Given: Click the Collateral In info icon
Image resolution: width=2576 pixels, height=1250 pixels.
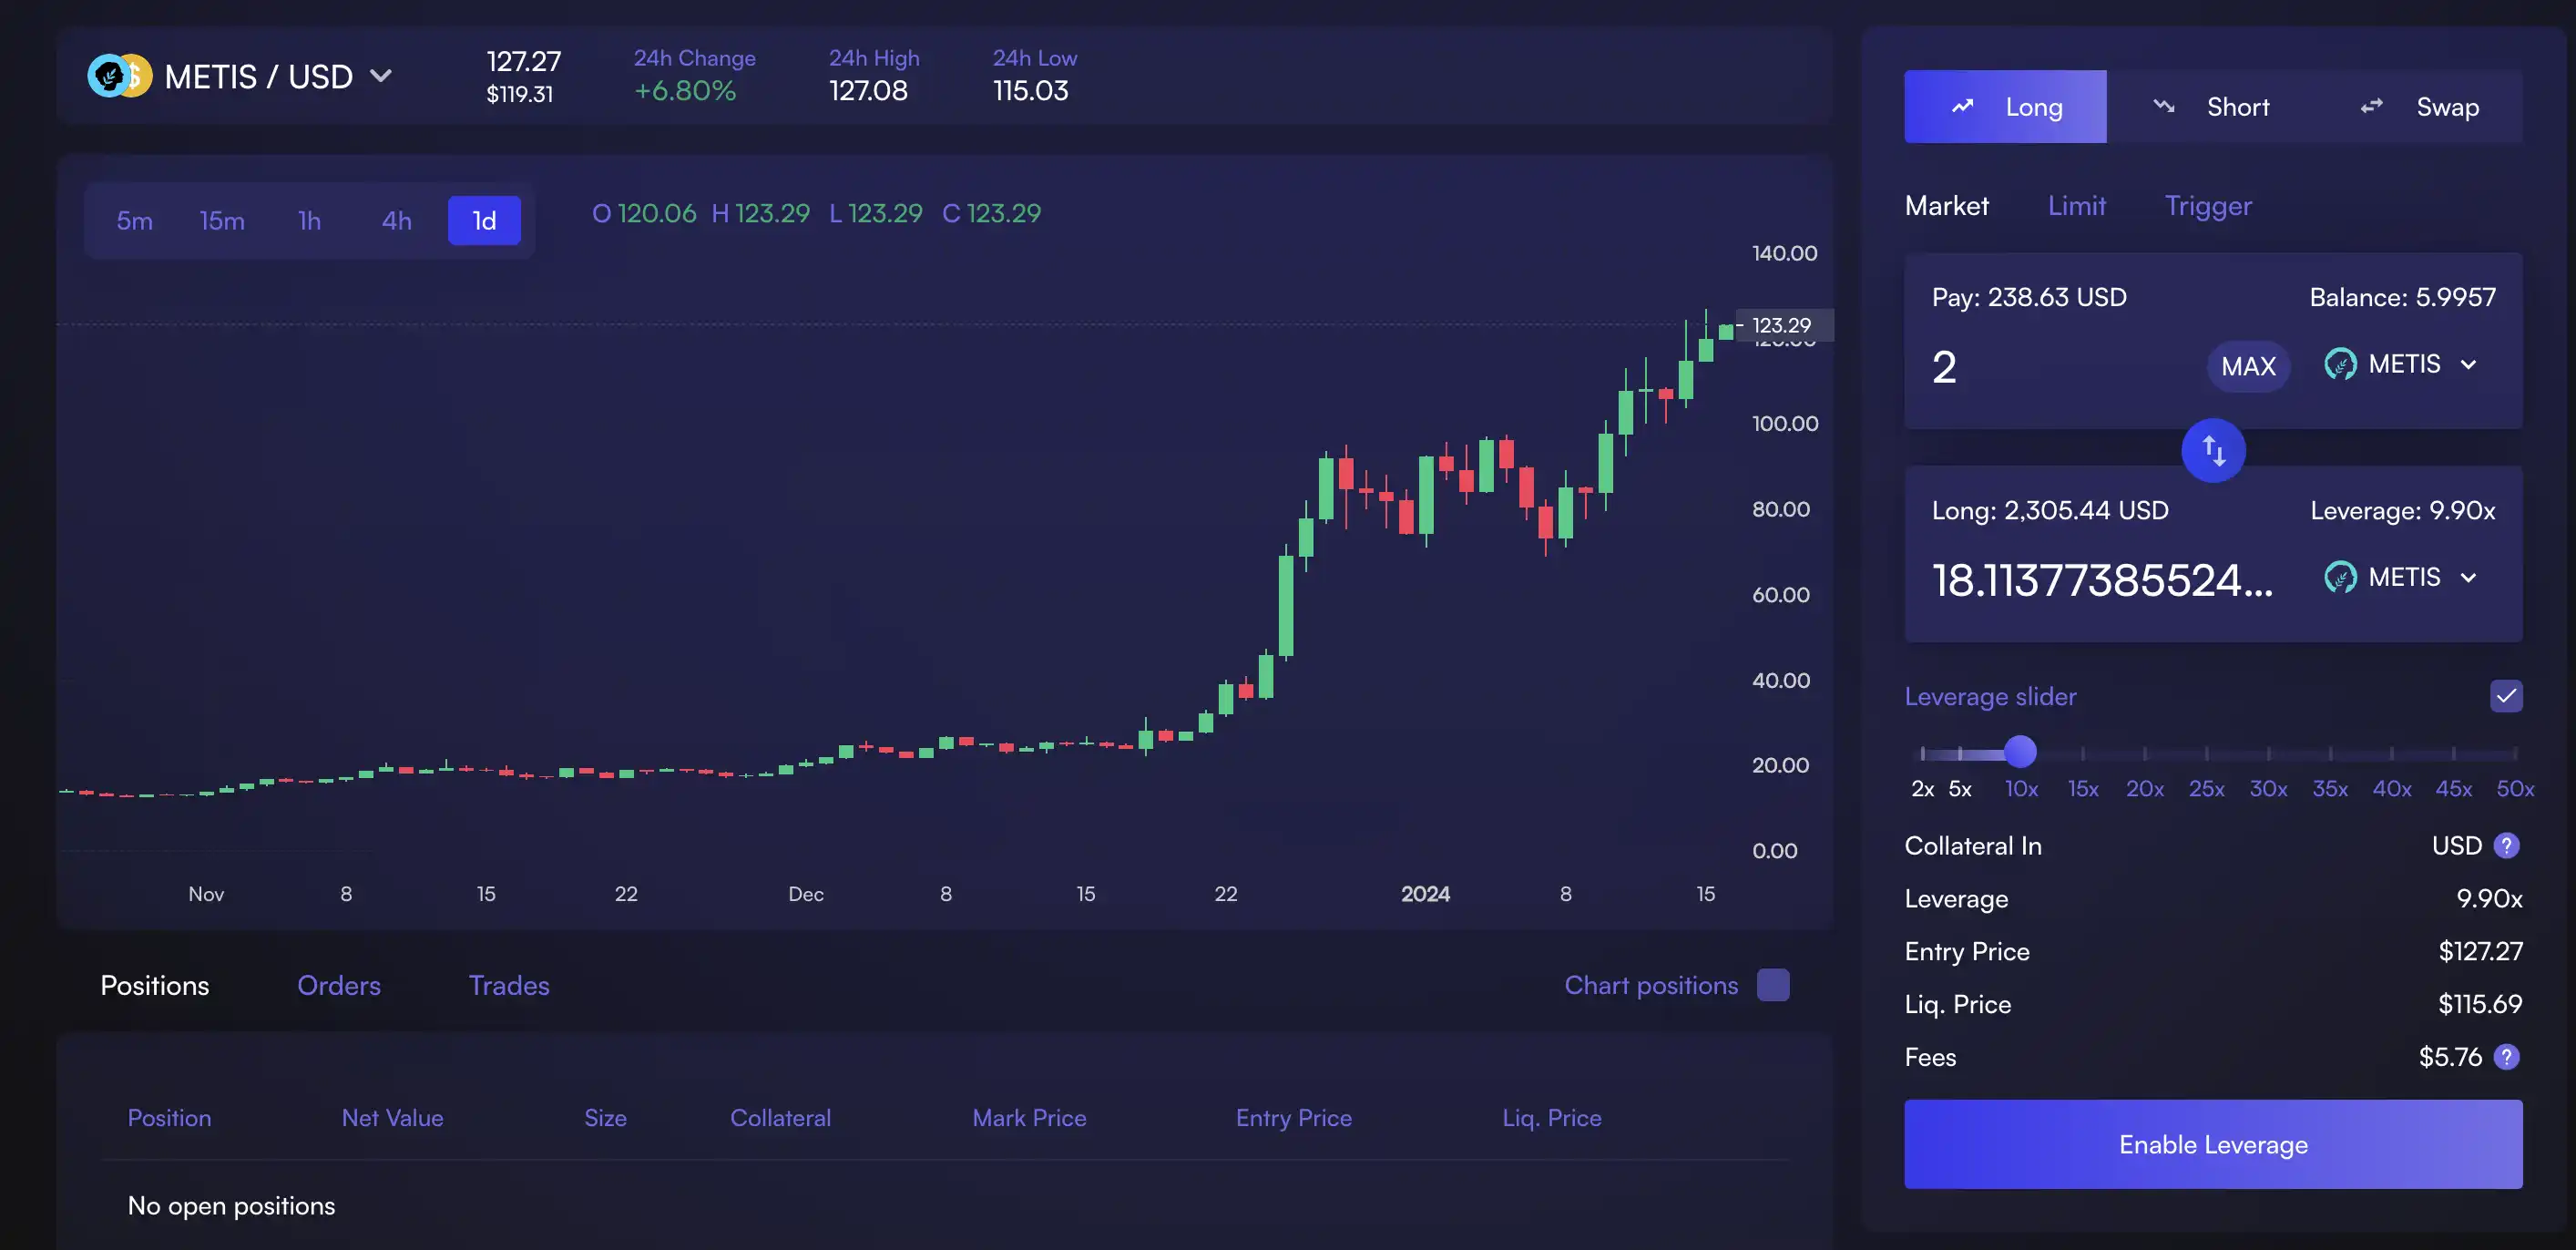Looking at the screenshot, I should [2509, 845].
